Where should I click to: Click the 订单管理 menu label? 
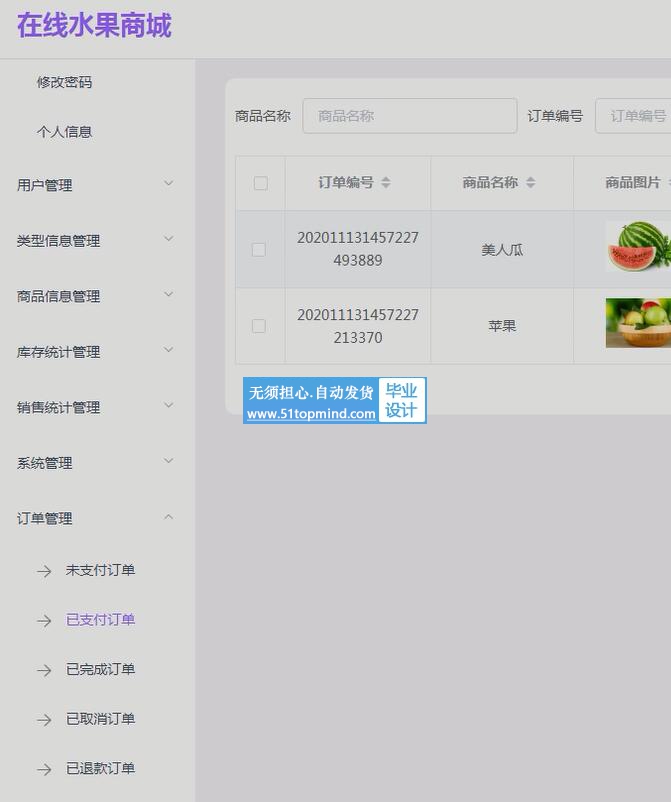[44, 518]
